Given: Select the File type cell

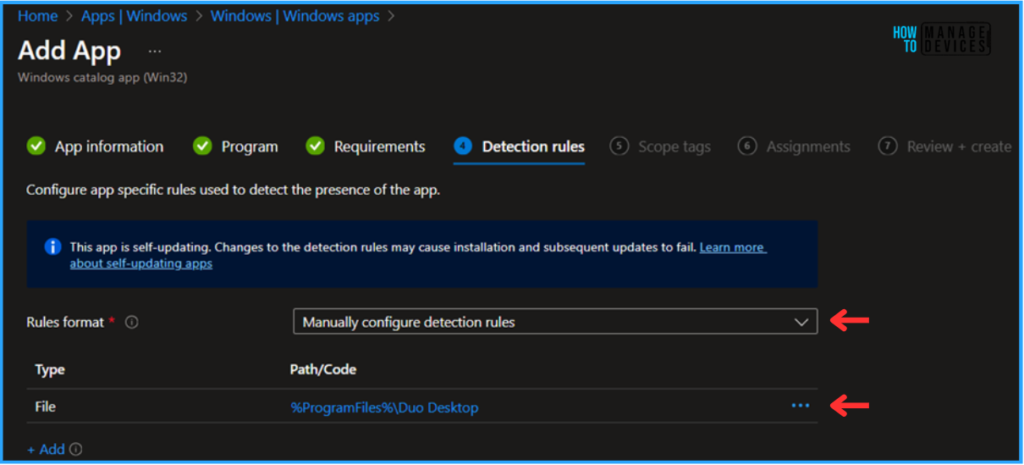Looking at the screenshot, I should pyautogui.click(x=45, y=407).
